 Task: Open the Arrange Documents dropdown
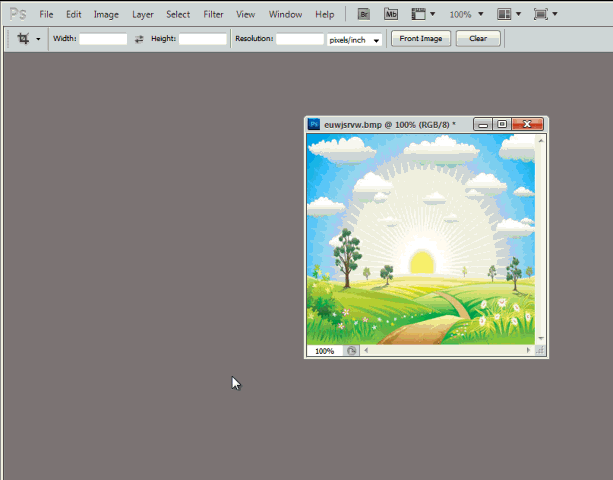click(509, 15)
